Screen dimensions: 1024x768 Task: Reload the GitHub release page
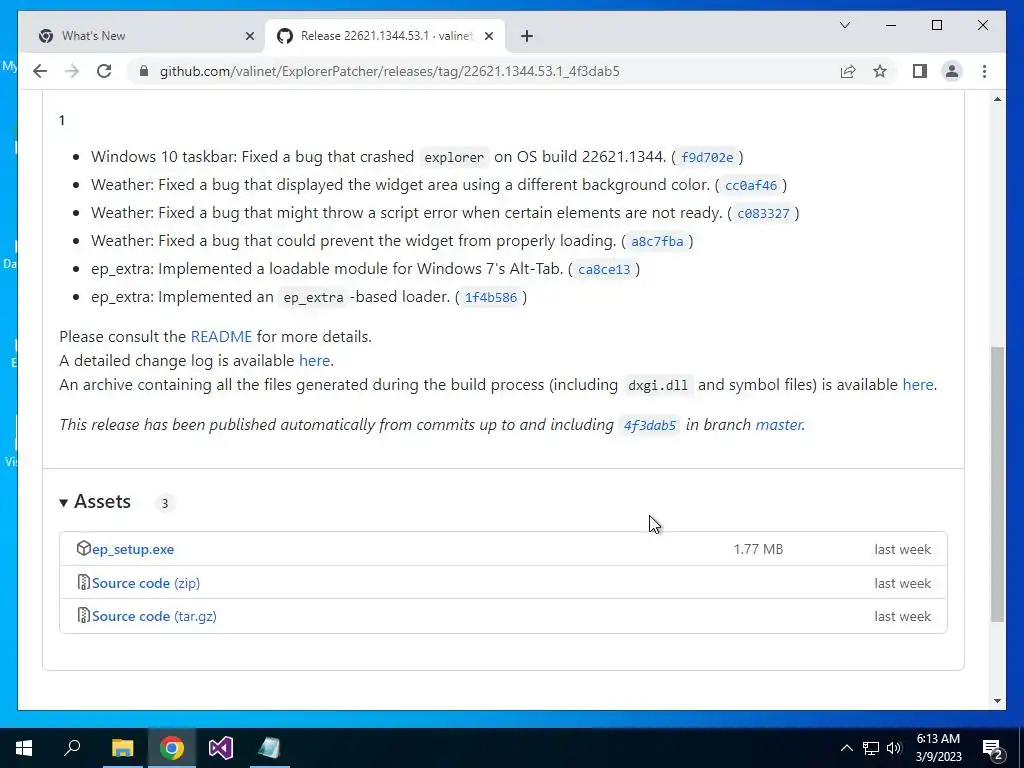tap(104, 71)
